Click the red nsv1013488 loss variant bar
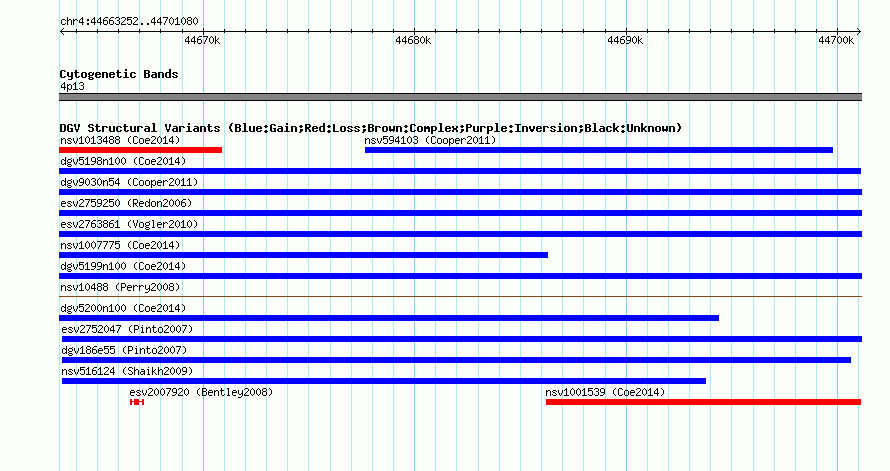This screenshot has width=890, height=471. click(x=140, y=150)
